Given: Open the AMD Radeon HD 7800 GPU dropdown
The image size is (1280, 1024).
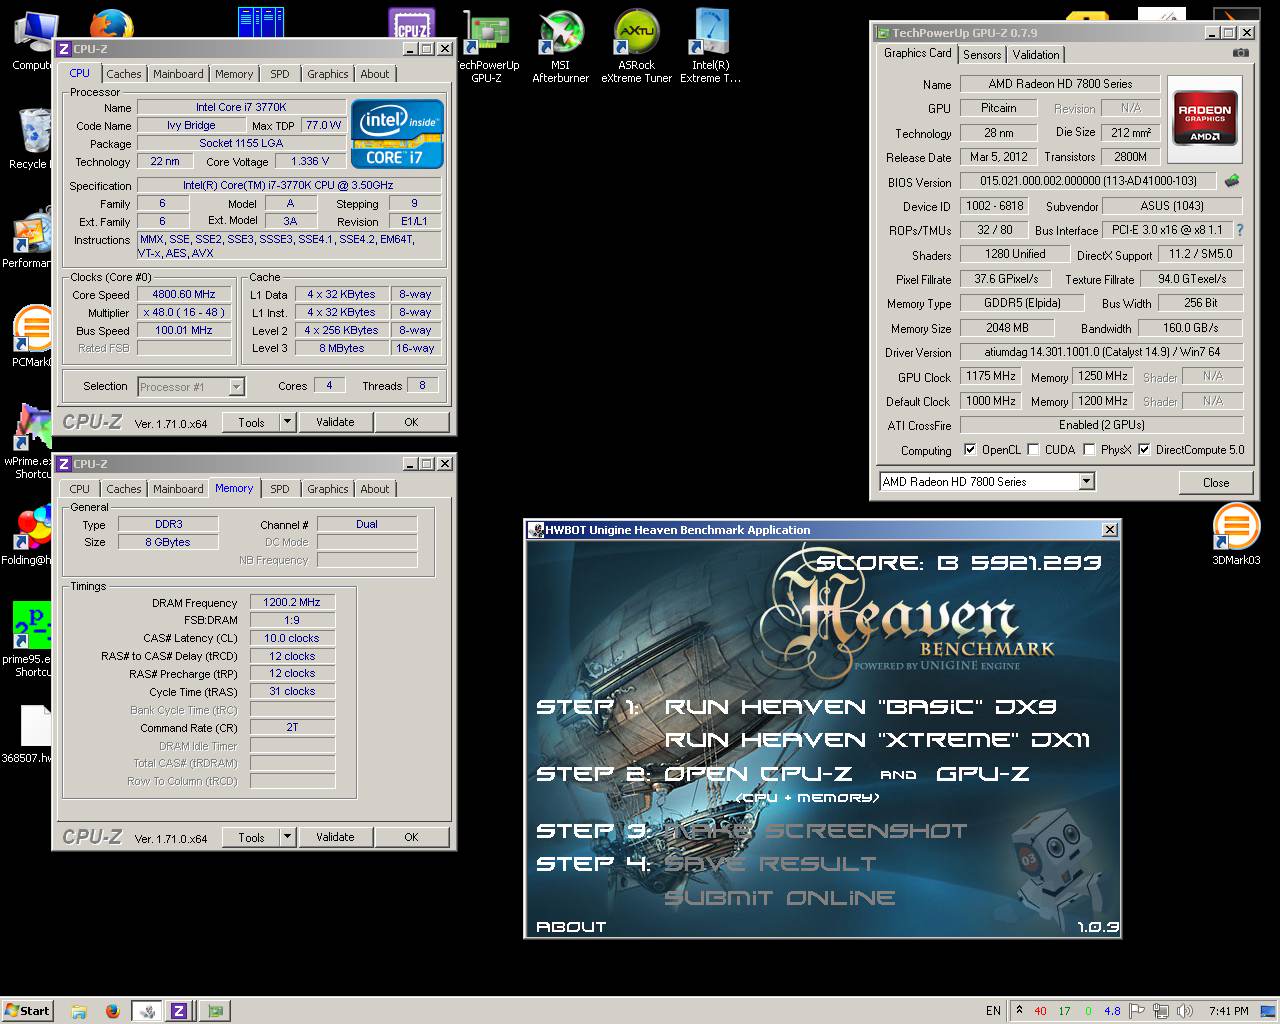Looking at the screenshot, I should point(1087,482).
